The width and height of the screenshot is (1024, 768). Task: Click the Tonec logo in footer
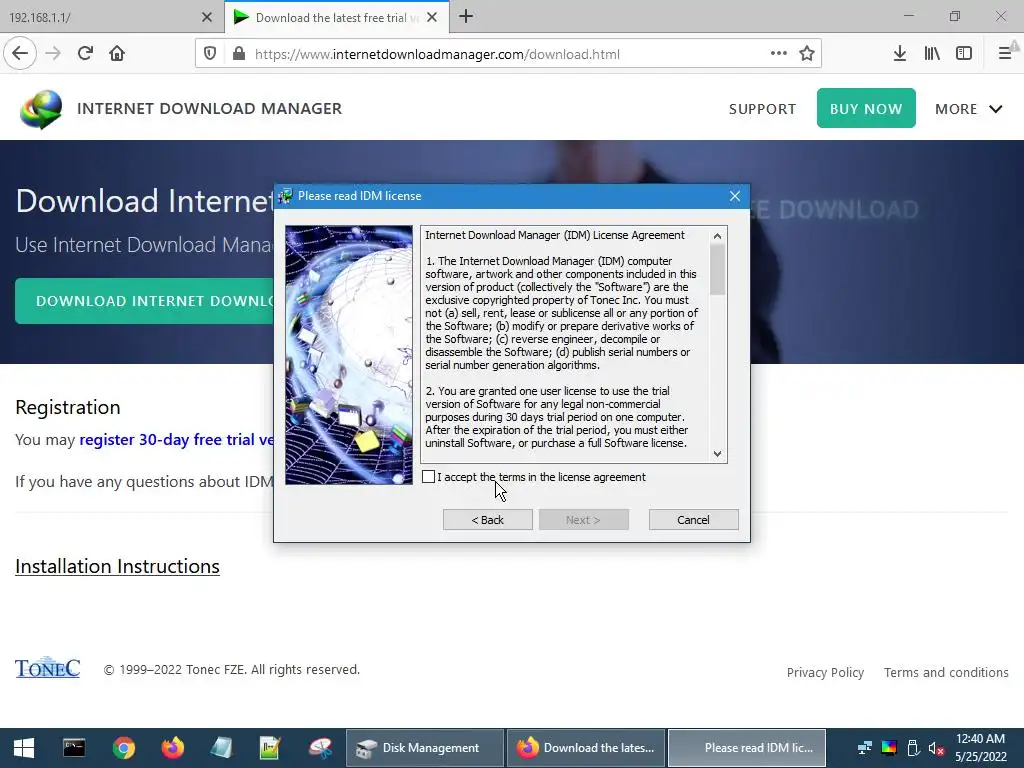click(x=48, y=667)
